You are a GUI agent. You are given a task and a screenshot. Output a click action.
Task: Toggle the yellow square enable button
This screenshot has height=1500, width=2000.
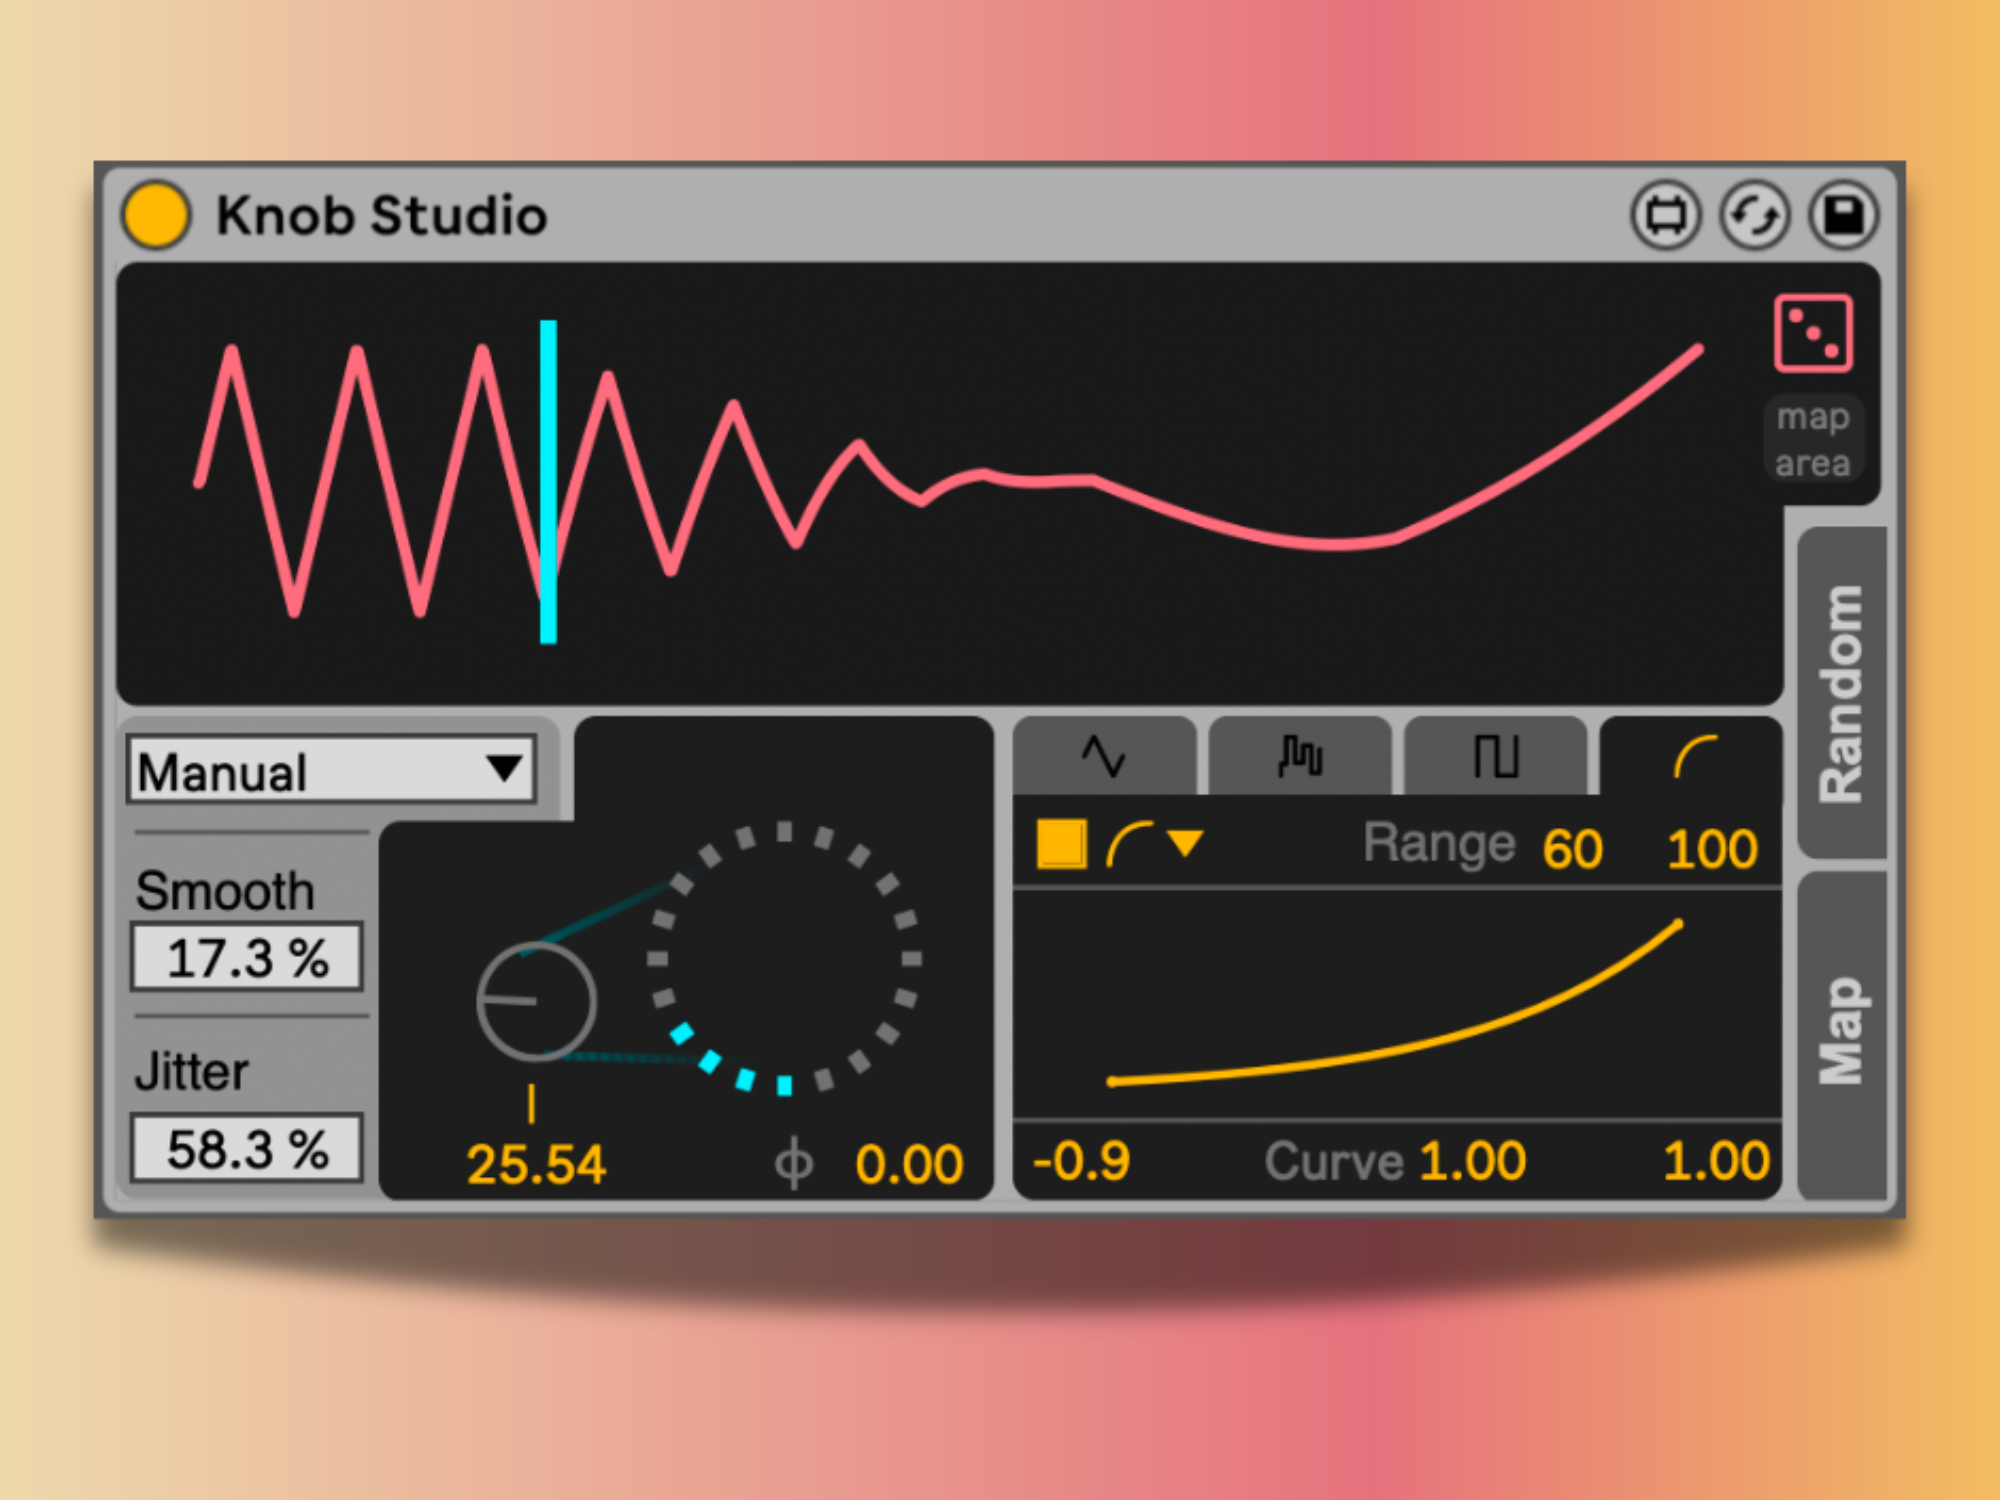click(1062, 844)
